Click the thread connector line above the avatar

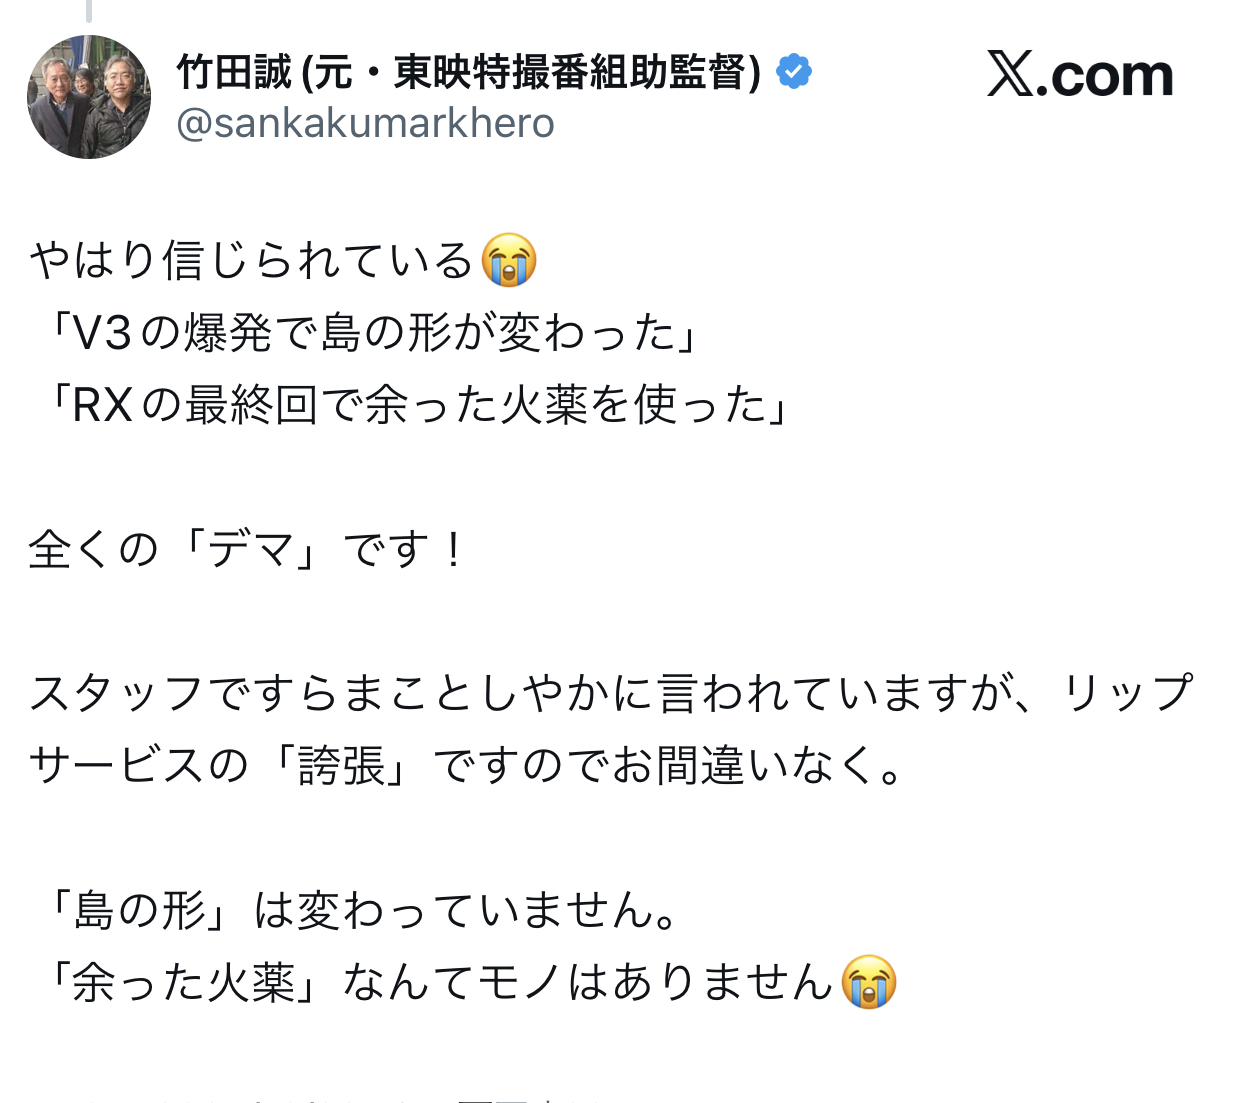[x=89, y=10]
